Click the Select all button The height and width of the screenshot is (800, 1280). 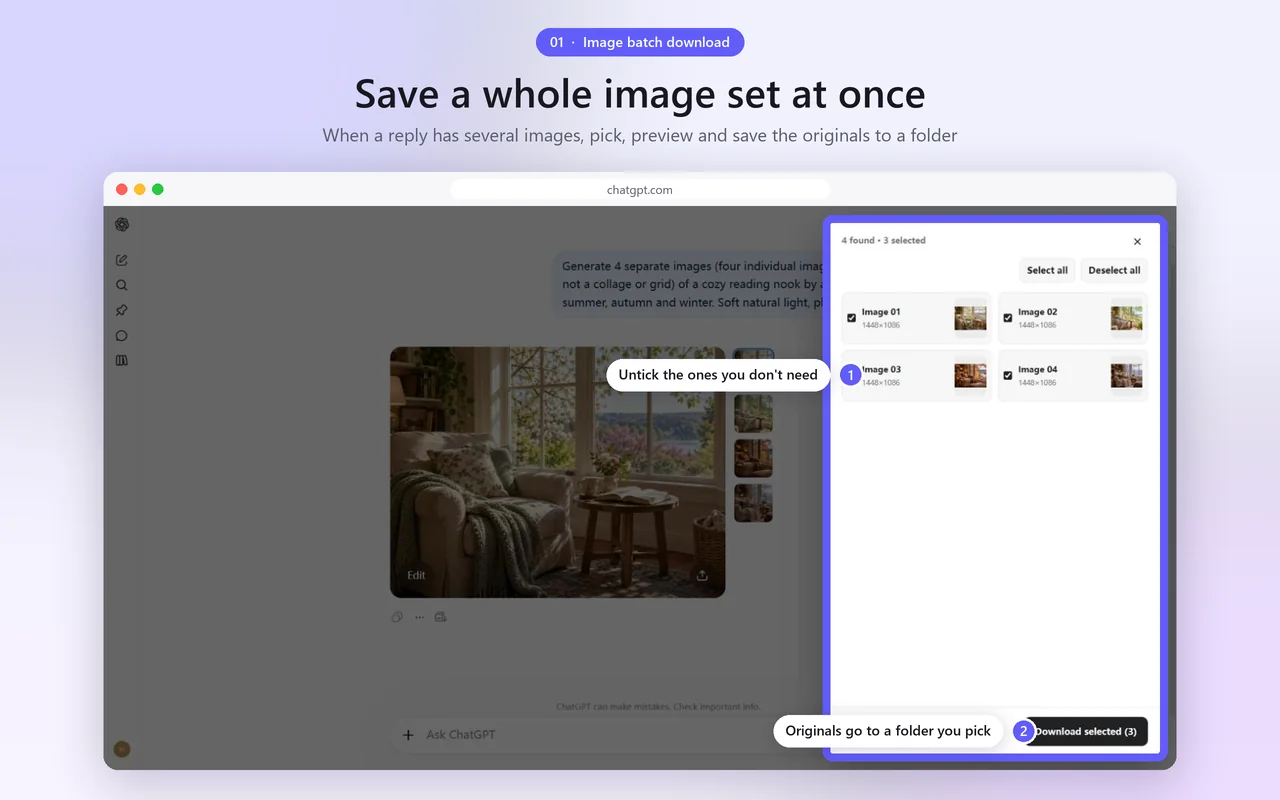pos(1047,270)
